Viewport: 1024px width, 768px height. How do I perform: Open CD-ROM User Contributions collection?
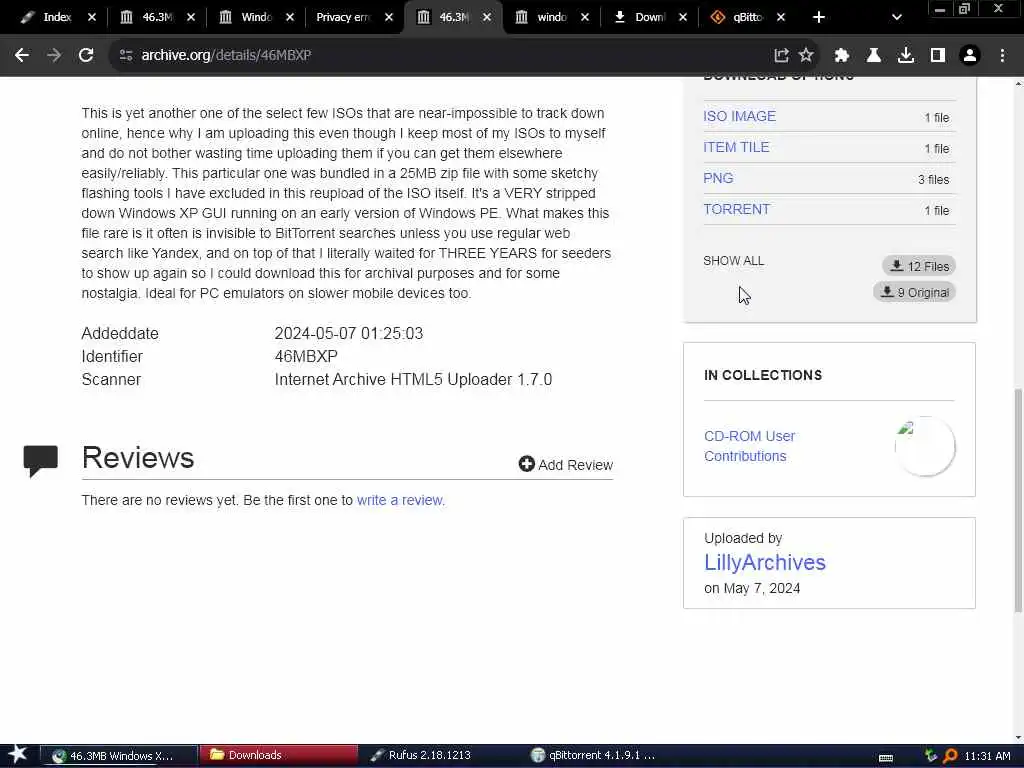point(749,446)
